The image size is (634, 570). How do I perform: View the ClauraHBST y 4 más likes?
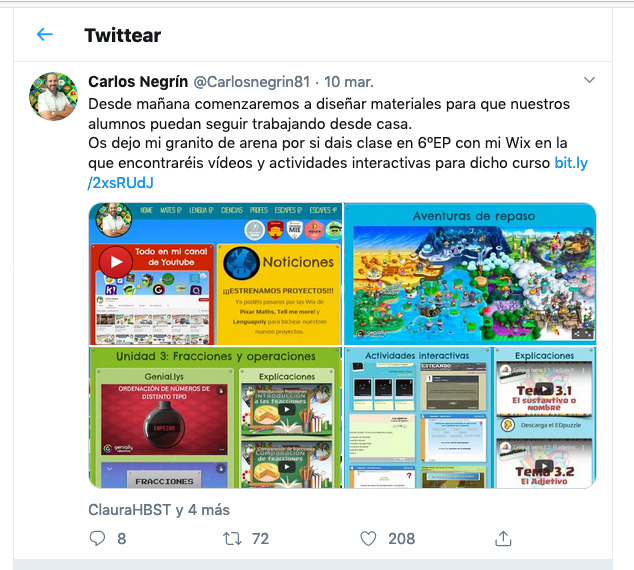(158, 510)
